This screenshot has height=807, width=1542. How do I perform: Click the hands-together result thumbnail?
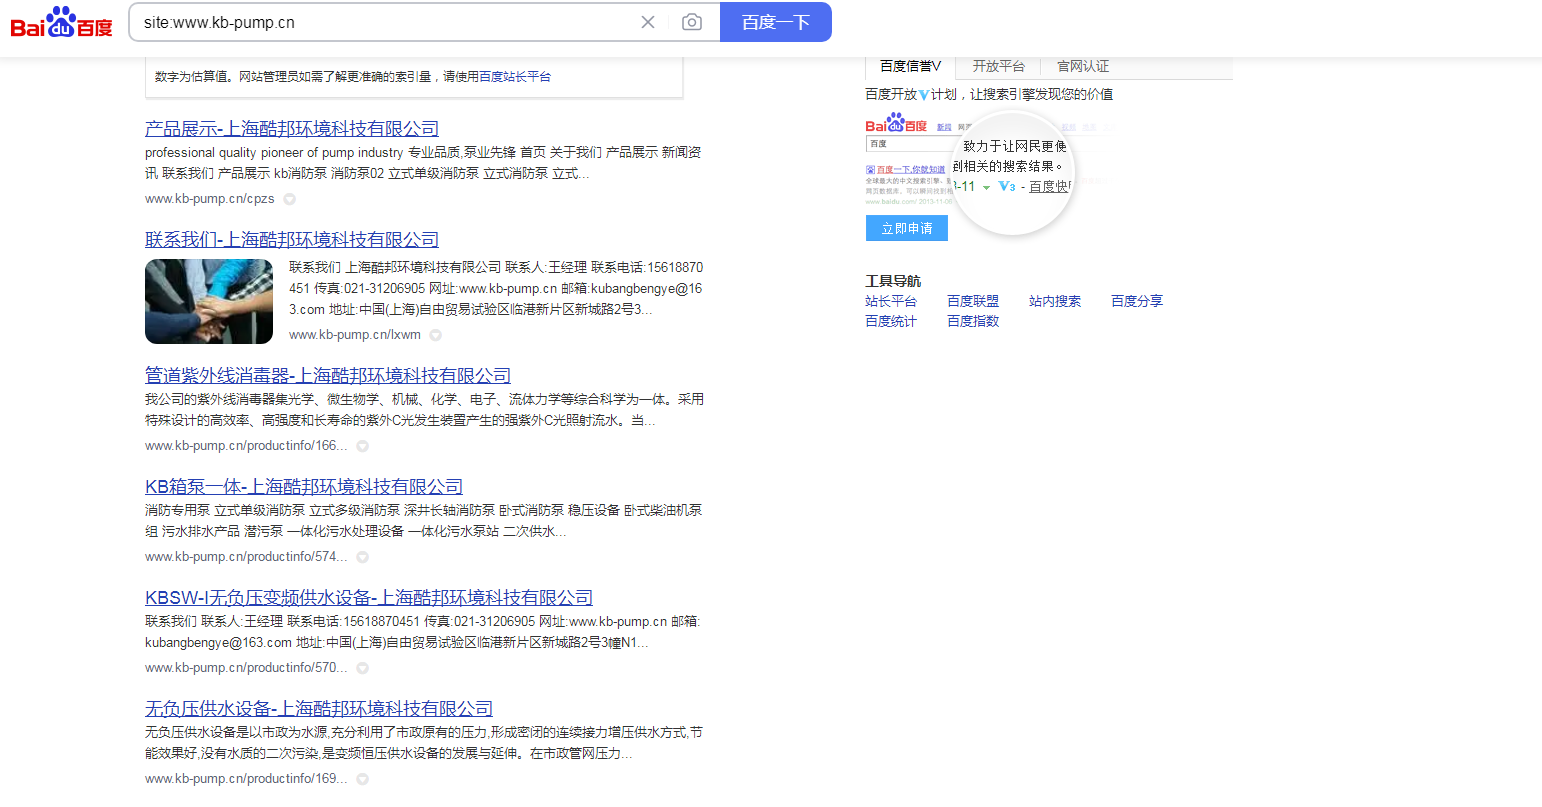[209, 302]
